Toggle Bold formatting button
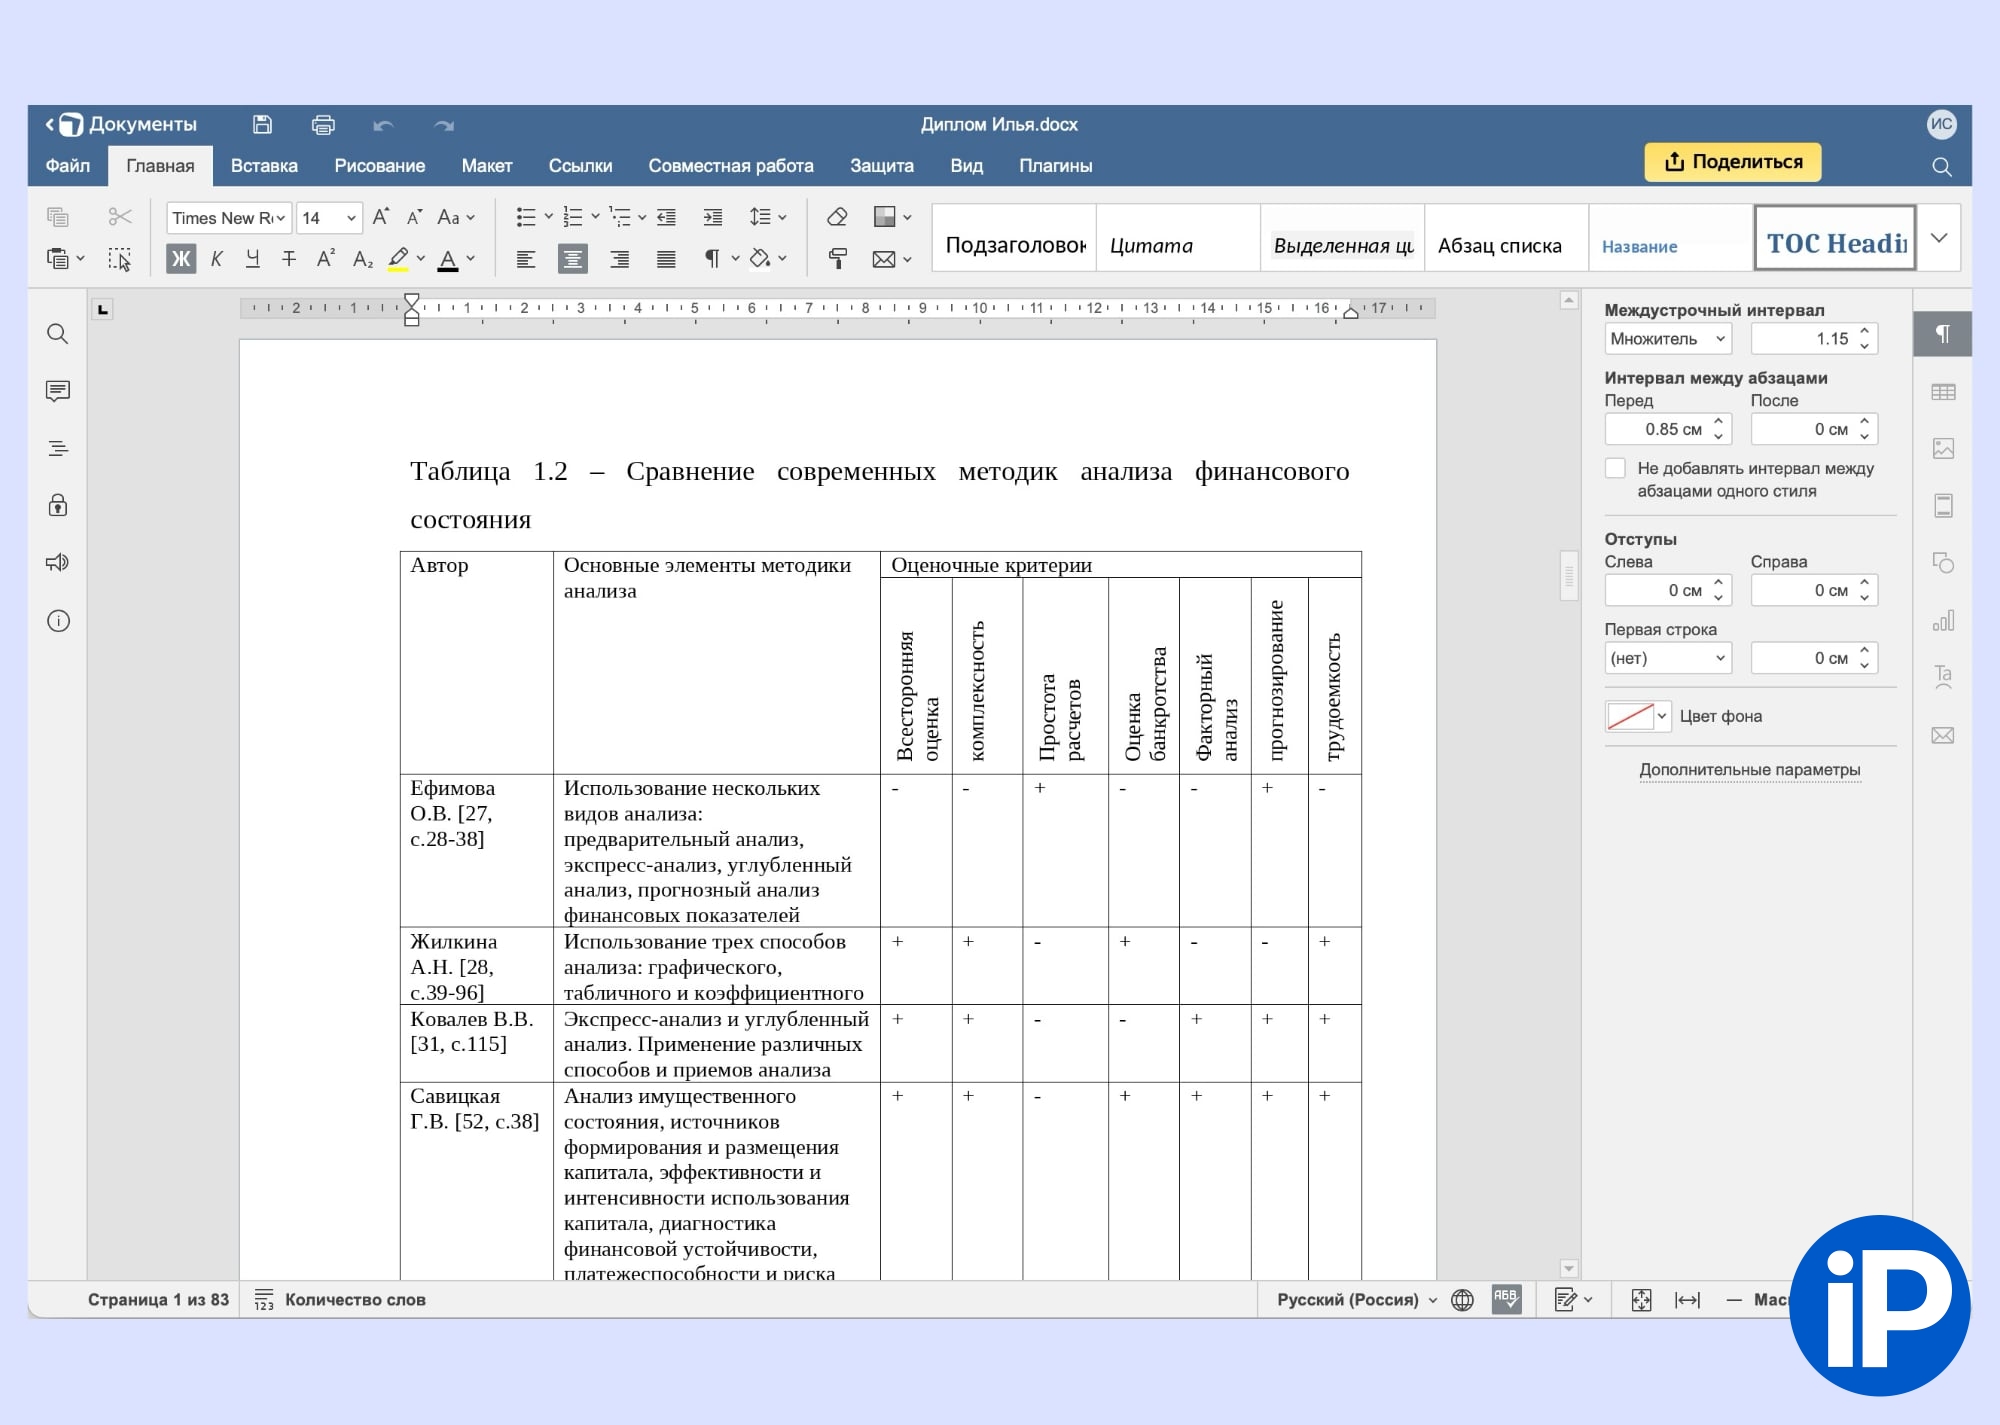The height and width of the screenshot is (1425, 2000). tap(181, 259)
